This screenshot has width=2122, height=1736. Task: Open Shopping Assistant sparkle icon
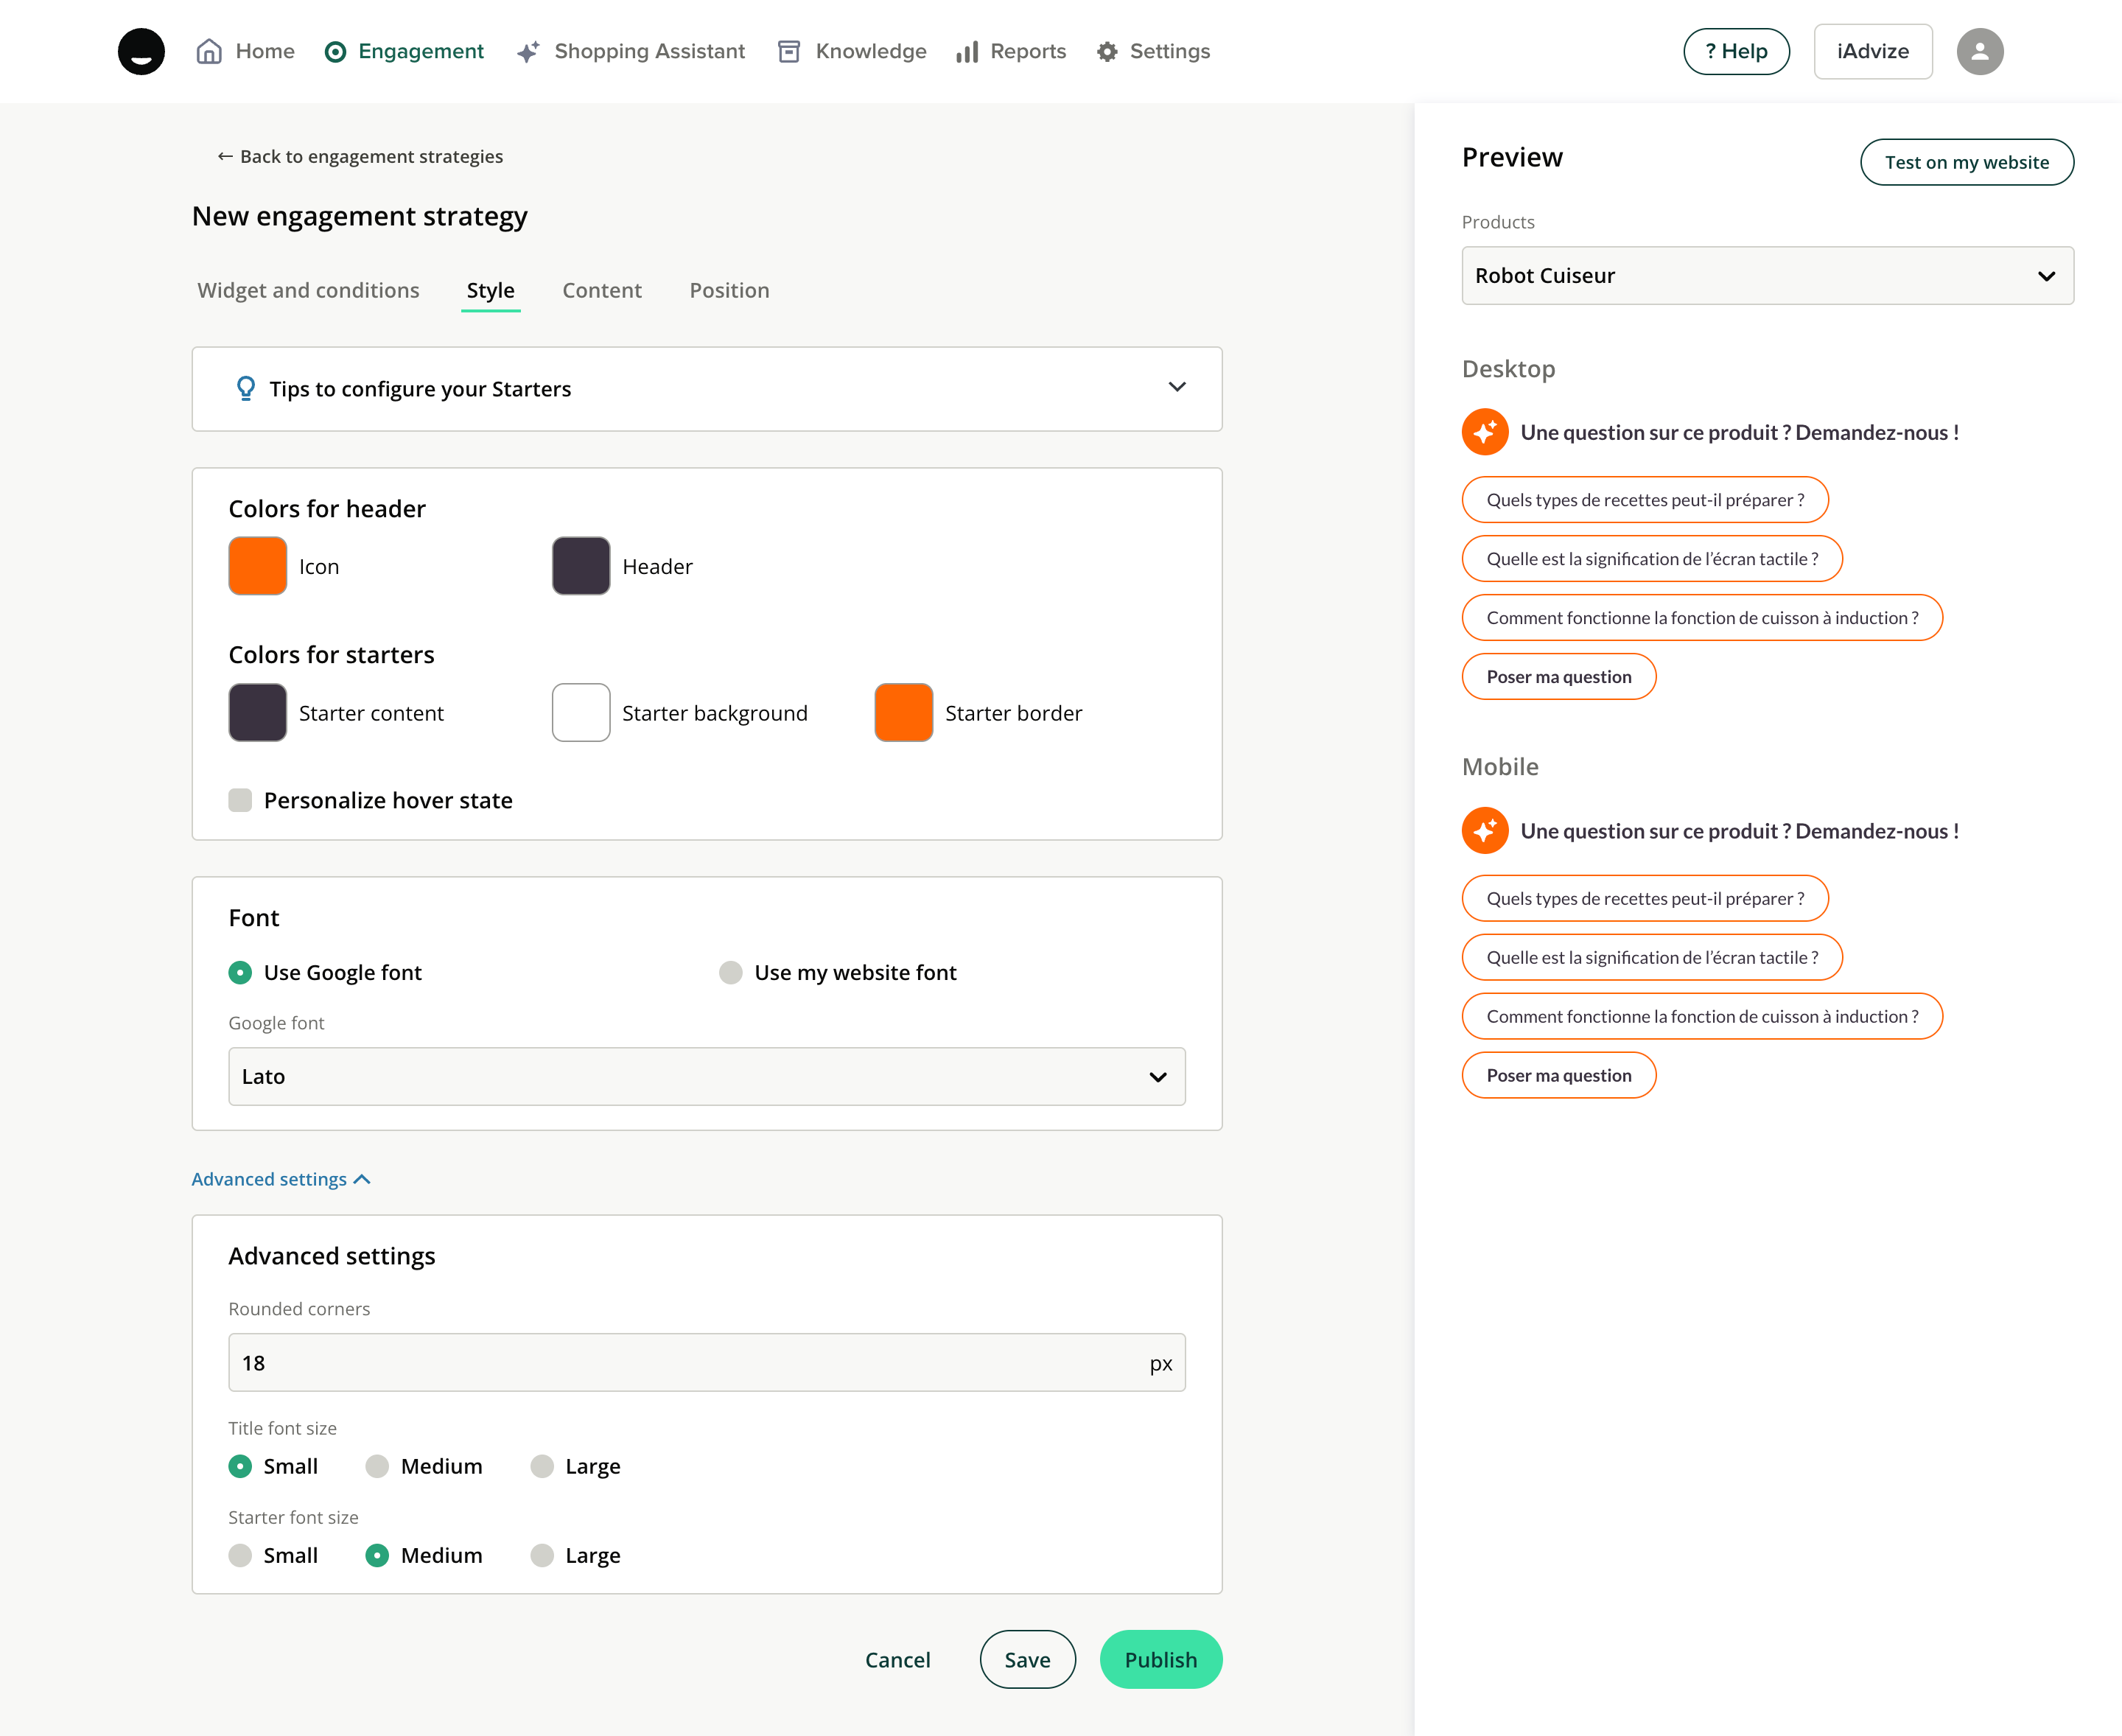pos(528,52)
